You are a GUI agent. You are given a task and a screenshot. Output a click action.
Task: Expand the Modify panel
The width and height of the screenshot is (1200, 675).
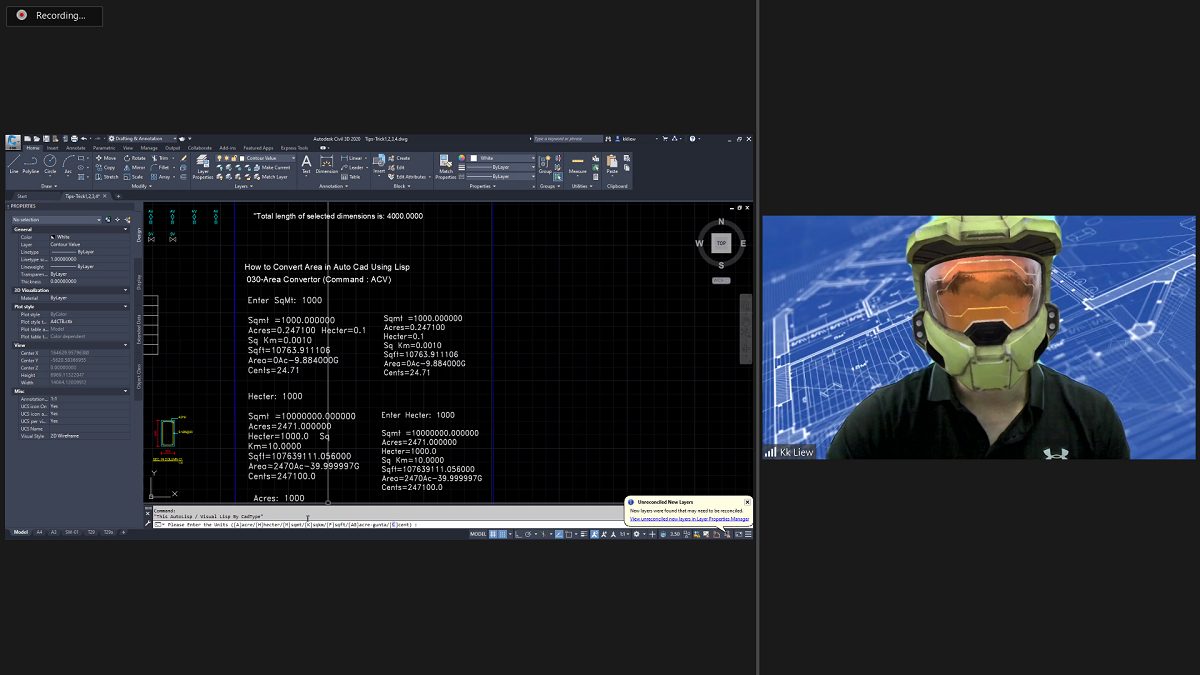[x=140, y=186]
